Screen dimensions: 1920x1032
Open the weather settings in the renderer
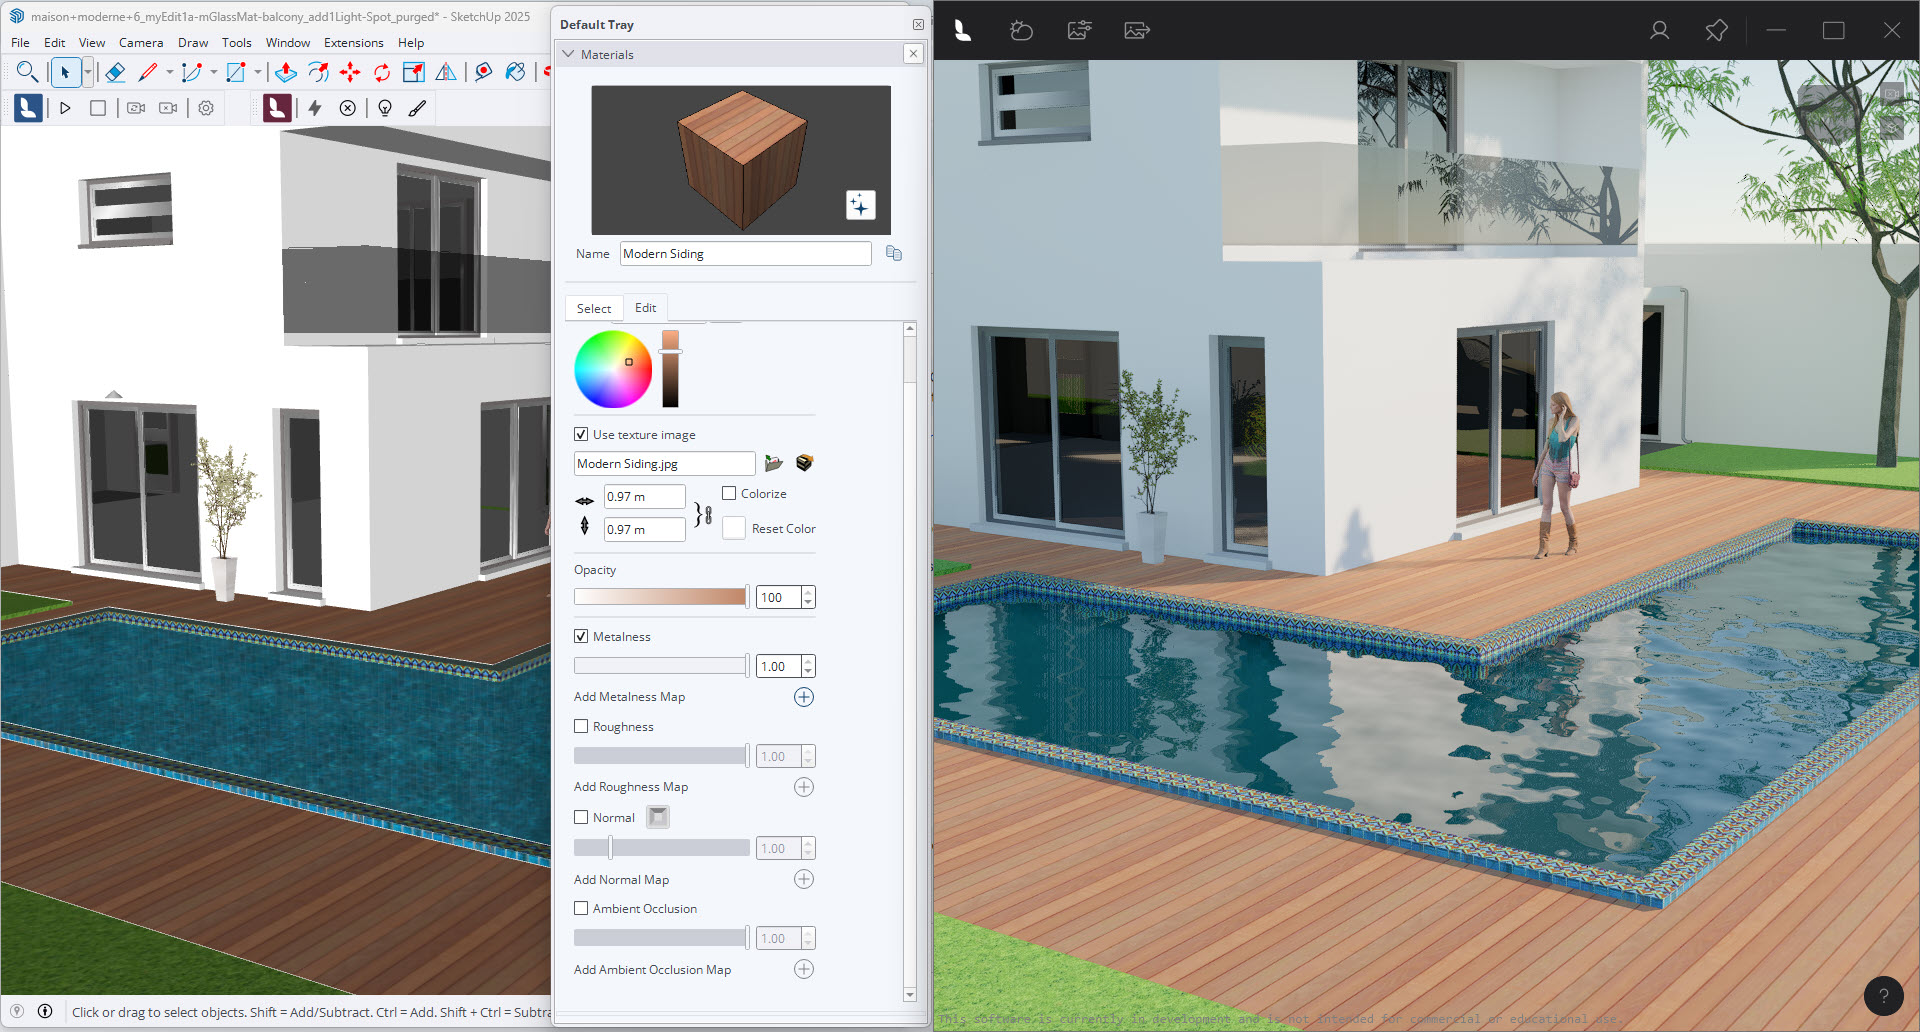click(x=1021, y=30)
